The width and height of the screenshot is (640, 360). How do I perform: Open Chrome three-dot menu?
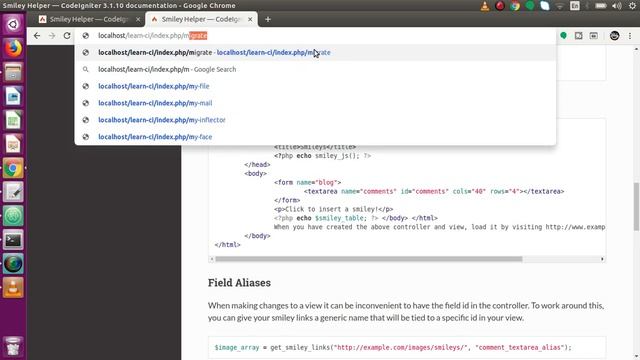[630, 36]
